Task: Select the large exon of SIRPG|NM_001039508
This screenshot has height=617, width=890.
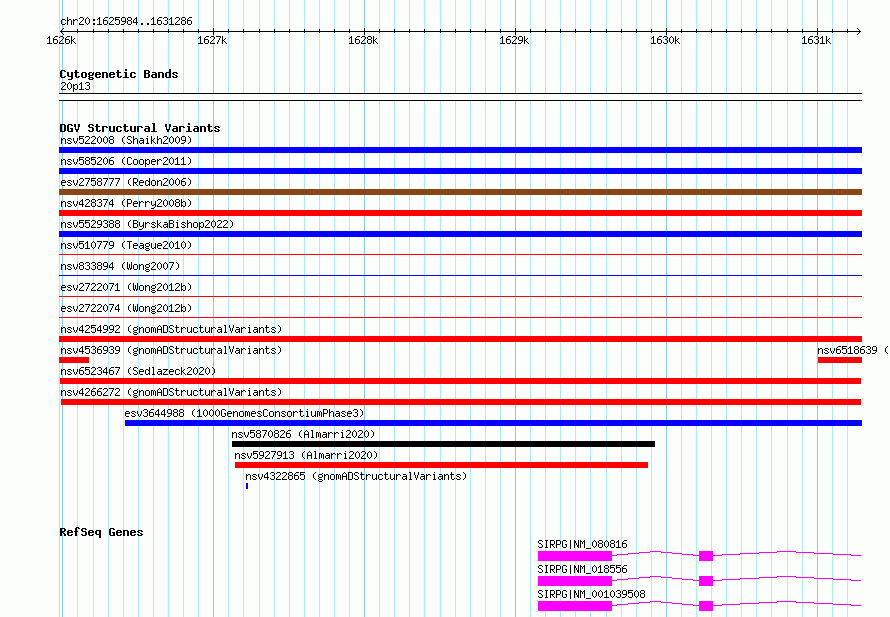Action: 575,606
